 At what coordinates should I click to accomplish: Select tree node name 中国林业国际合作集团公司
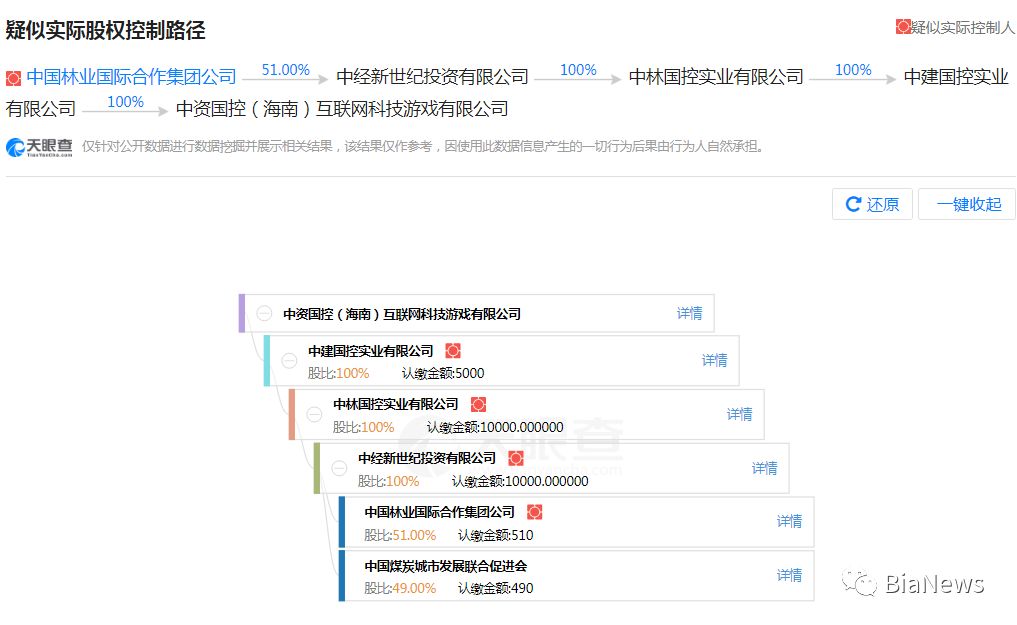point(439,512)
